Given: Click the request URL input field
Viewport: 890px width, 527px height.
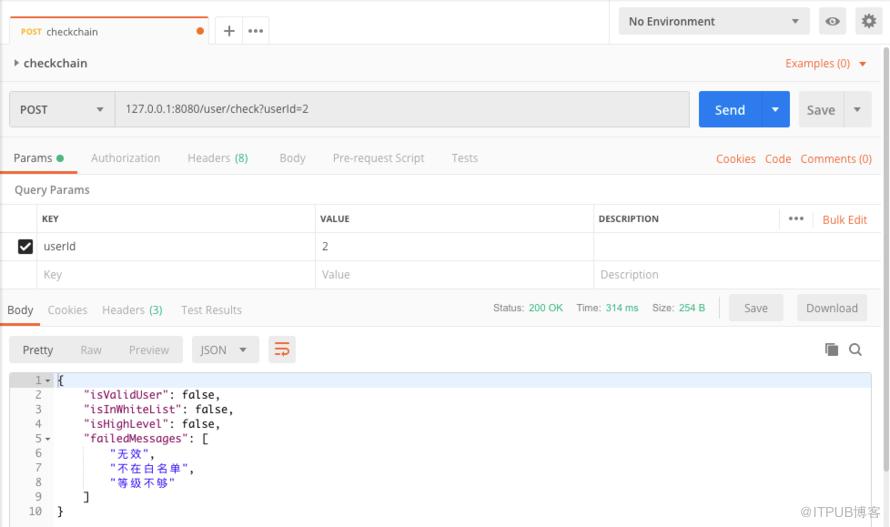Looking at the screenshot, I should pyautogui.click(x=402, y=109).
